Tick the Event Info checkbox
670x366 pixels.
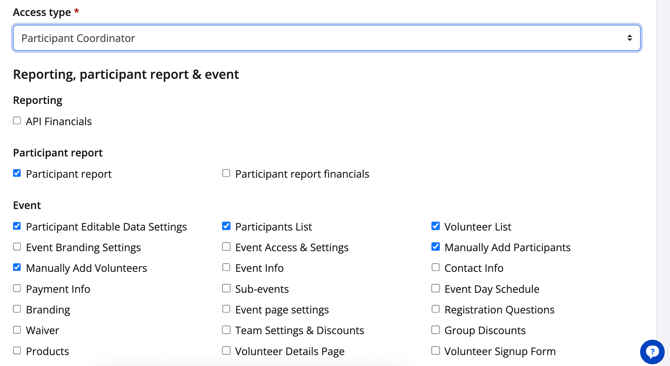tap(226, 267)
